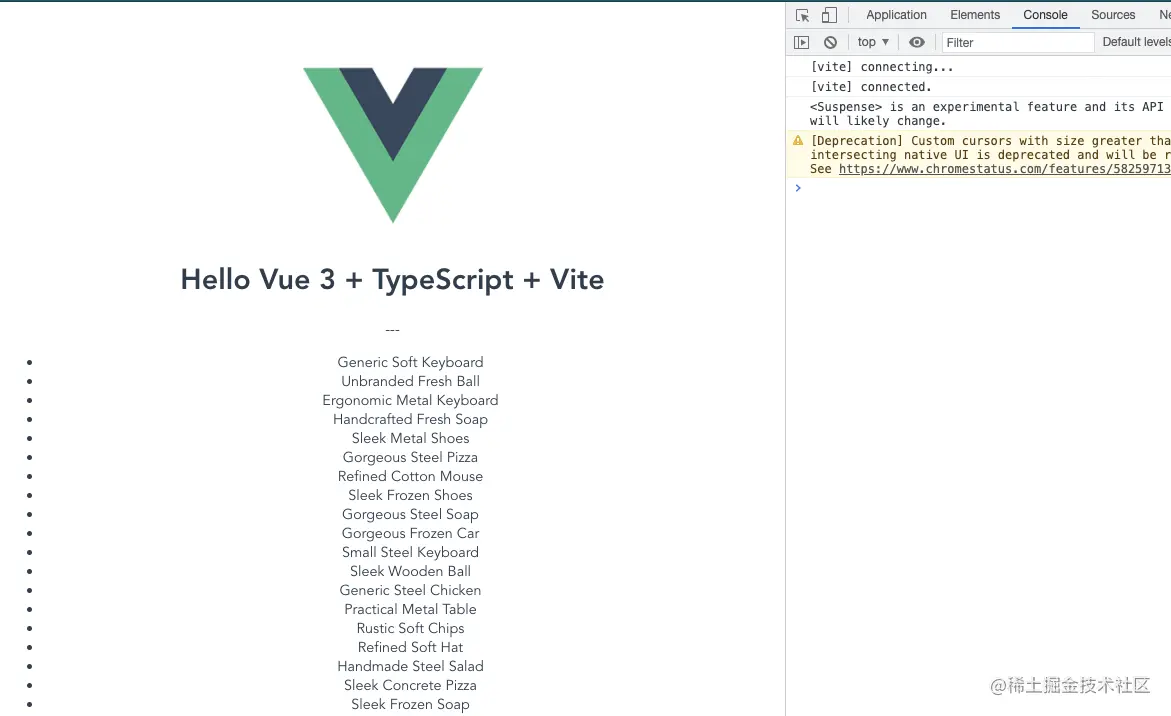1171x716 pixels.
Task: Click the [vite] connecting... log line
Action: click(x=881, y=66)
